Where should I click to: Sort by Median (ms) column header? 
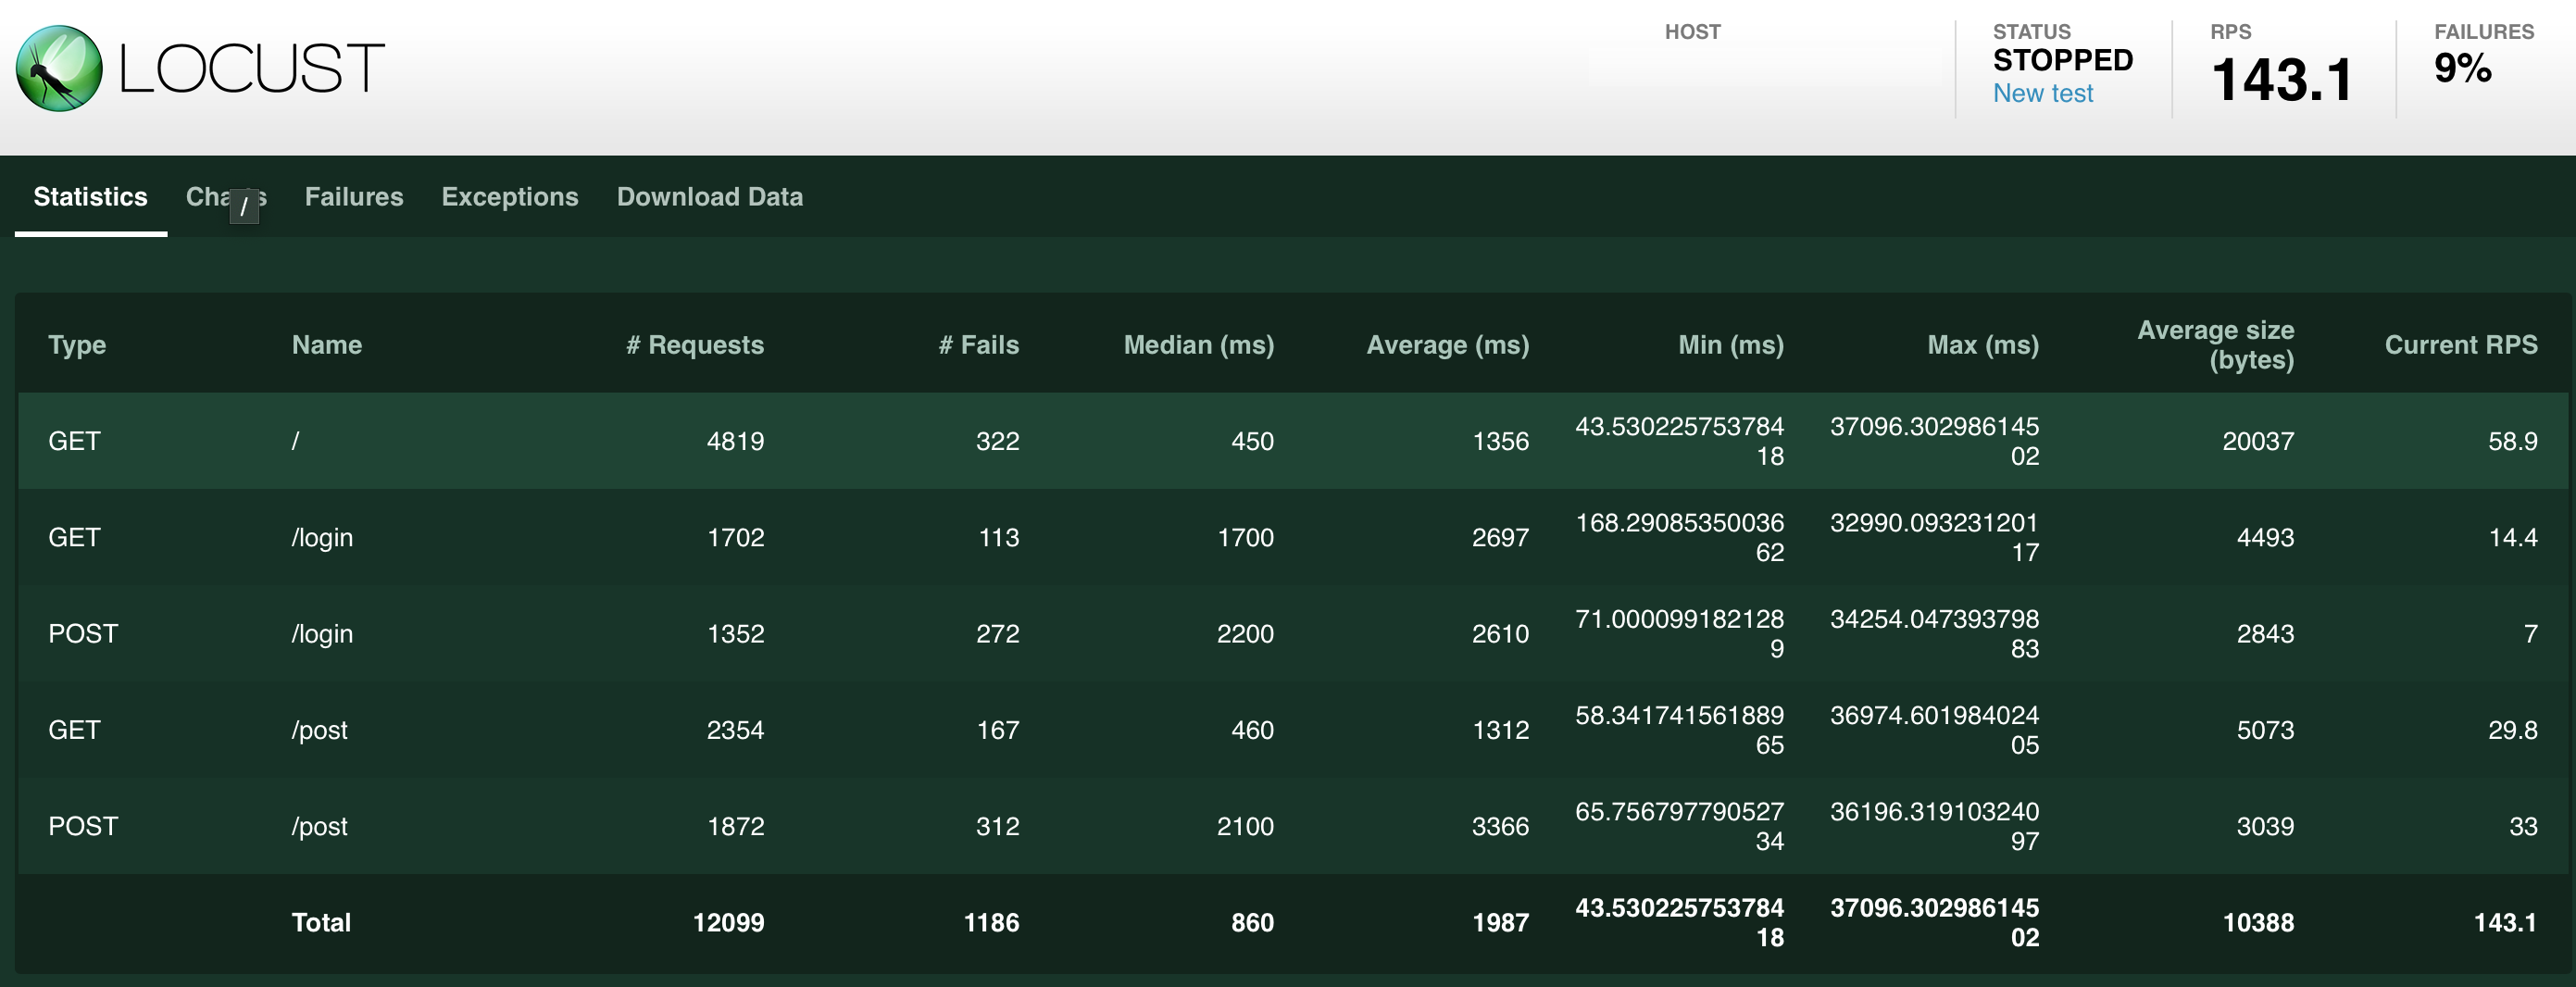point(1198,345)
